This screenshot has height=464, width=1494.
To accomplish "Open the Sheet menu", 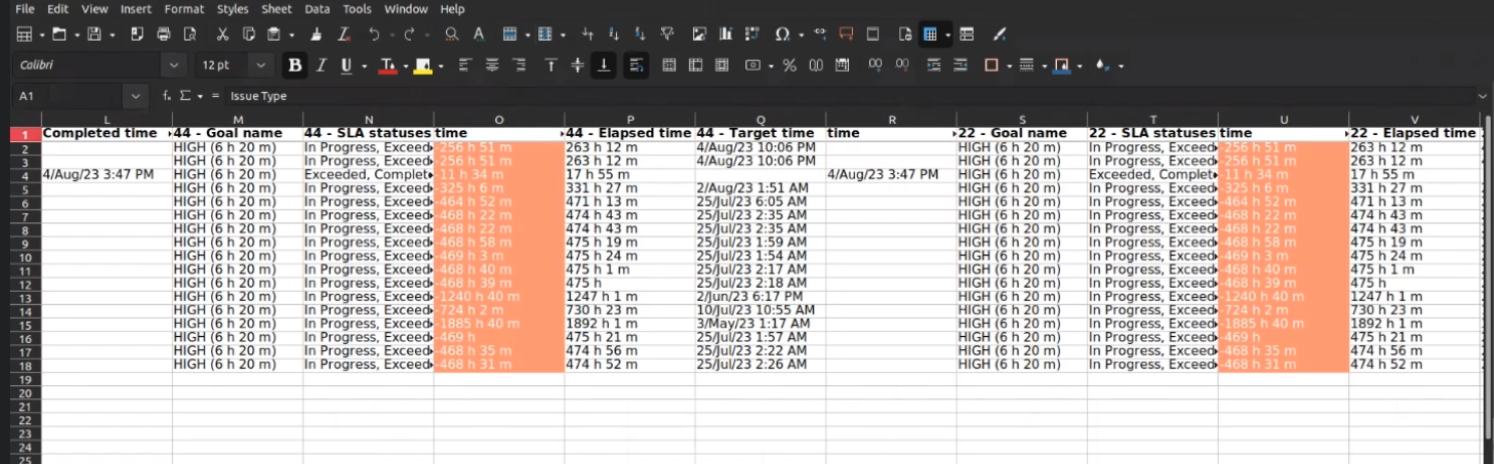I will pyautogui.click(x=276, y=9).
